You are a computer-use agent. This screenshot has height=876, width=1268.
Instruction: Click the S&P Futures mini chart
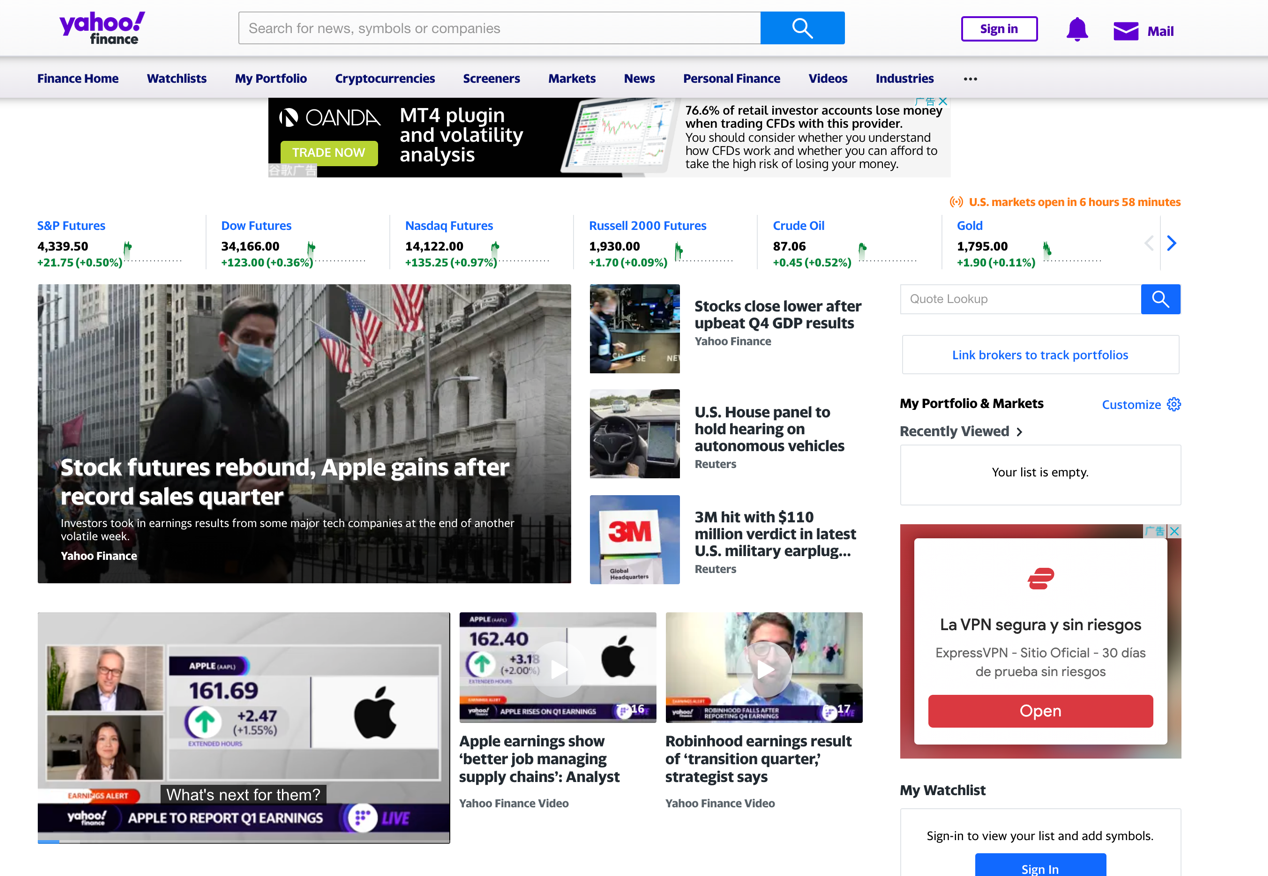(x=153, y=252)
